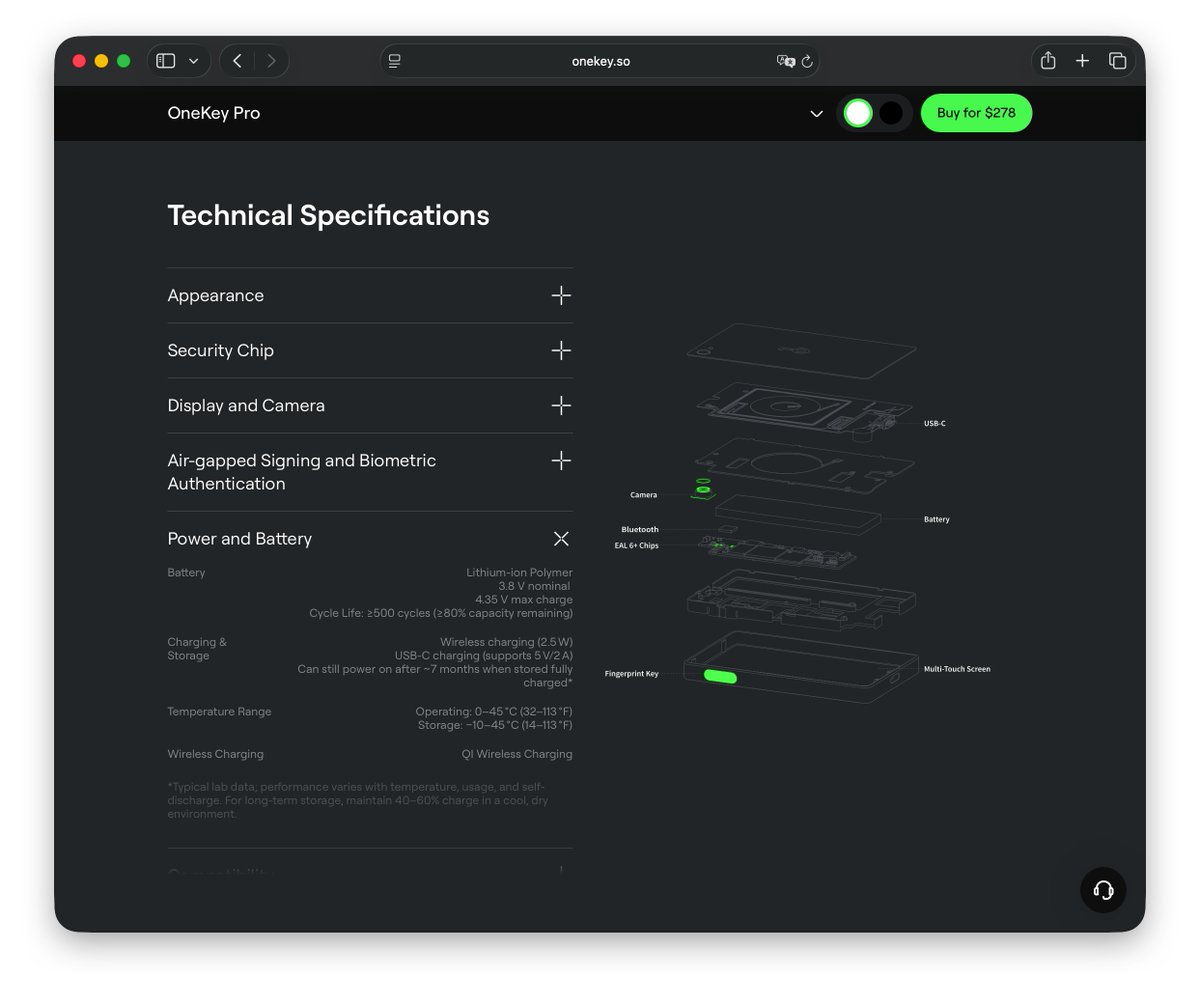Screen dimensions: 1200x1005
Task: Click the Fingerprint Key label
Action: click(632, 674)
